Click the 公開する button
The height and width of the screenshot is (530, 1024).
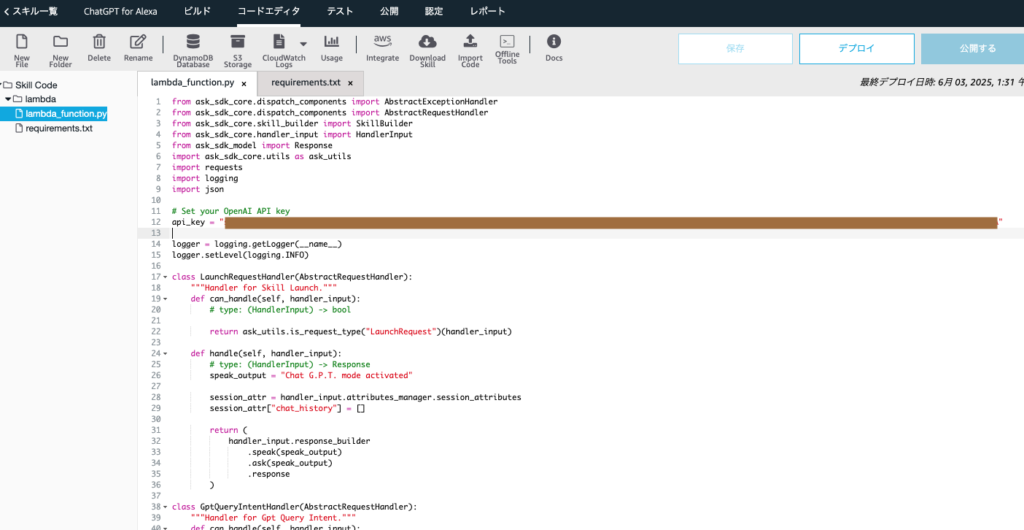point(973,48)
